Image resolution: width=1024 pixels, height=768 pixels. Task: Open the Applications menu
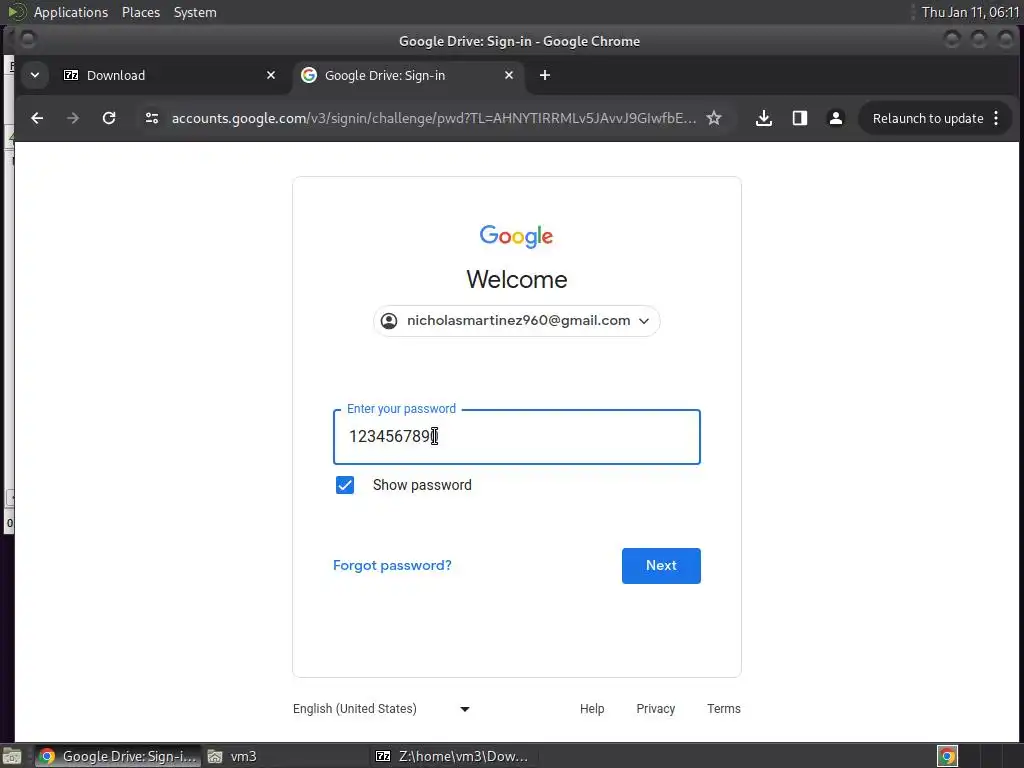(71, 12)
